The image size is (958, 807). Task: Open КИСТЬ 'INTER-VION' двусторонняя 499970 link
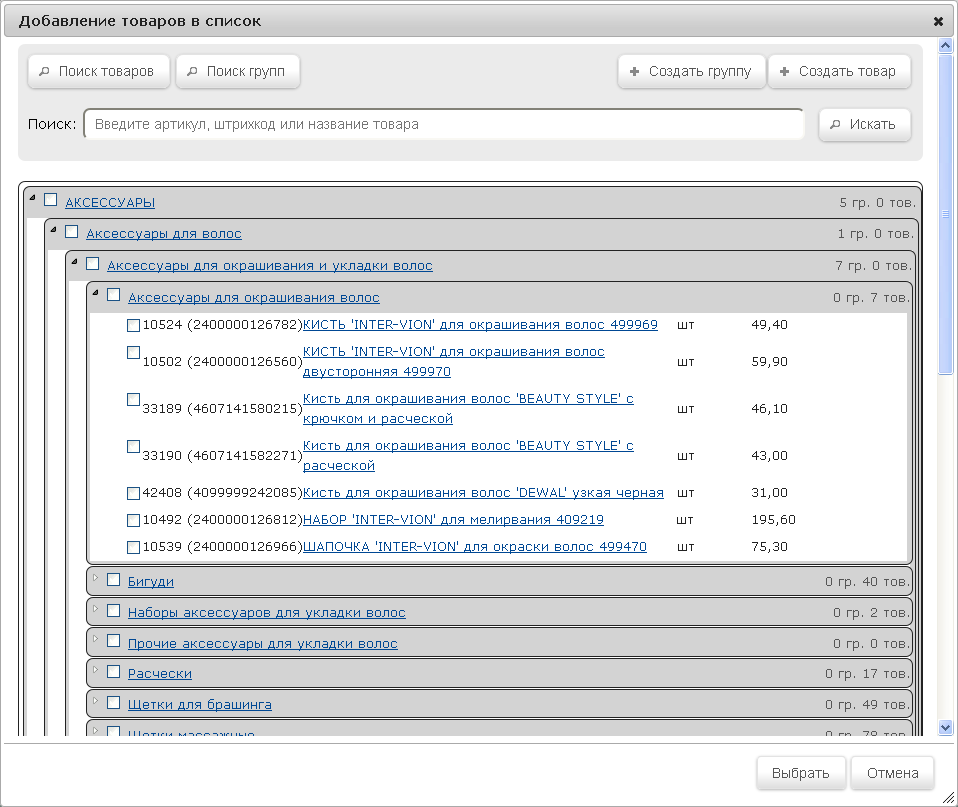[x=453, y=362]
